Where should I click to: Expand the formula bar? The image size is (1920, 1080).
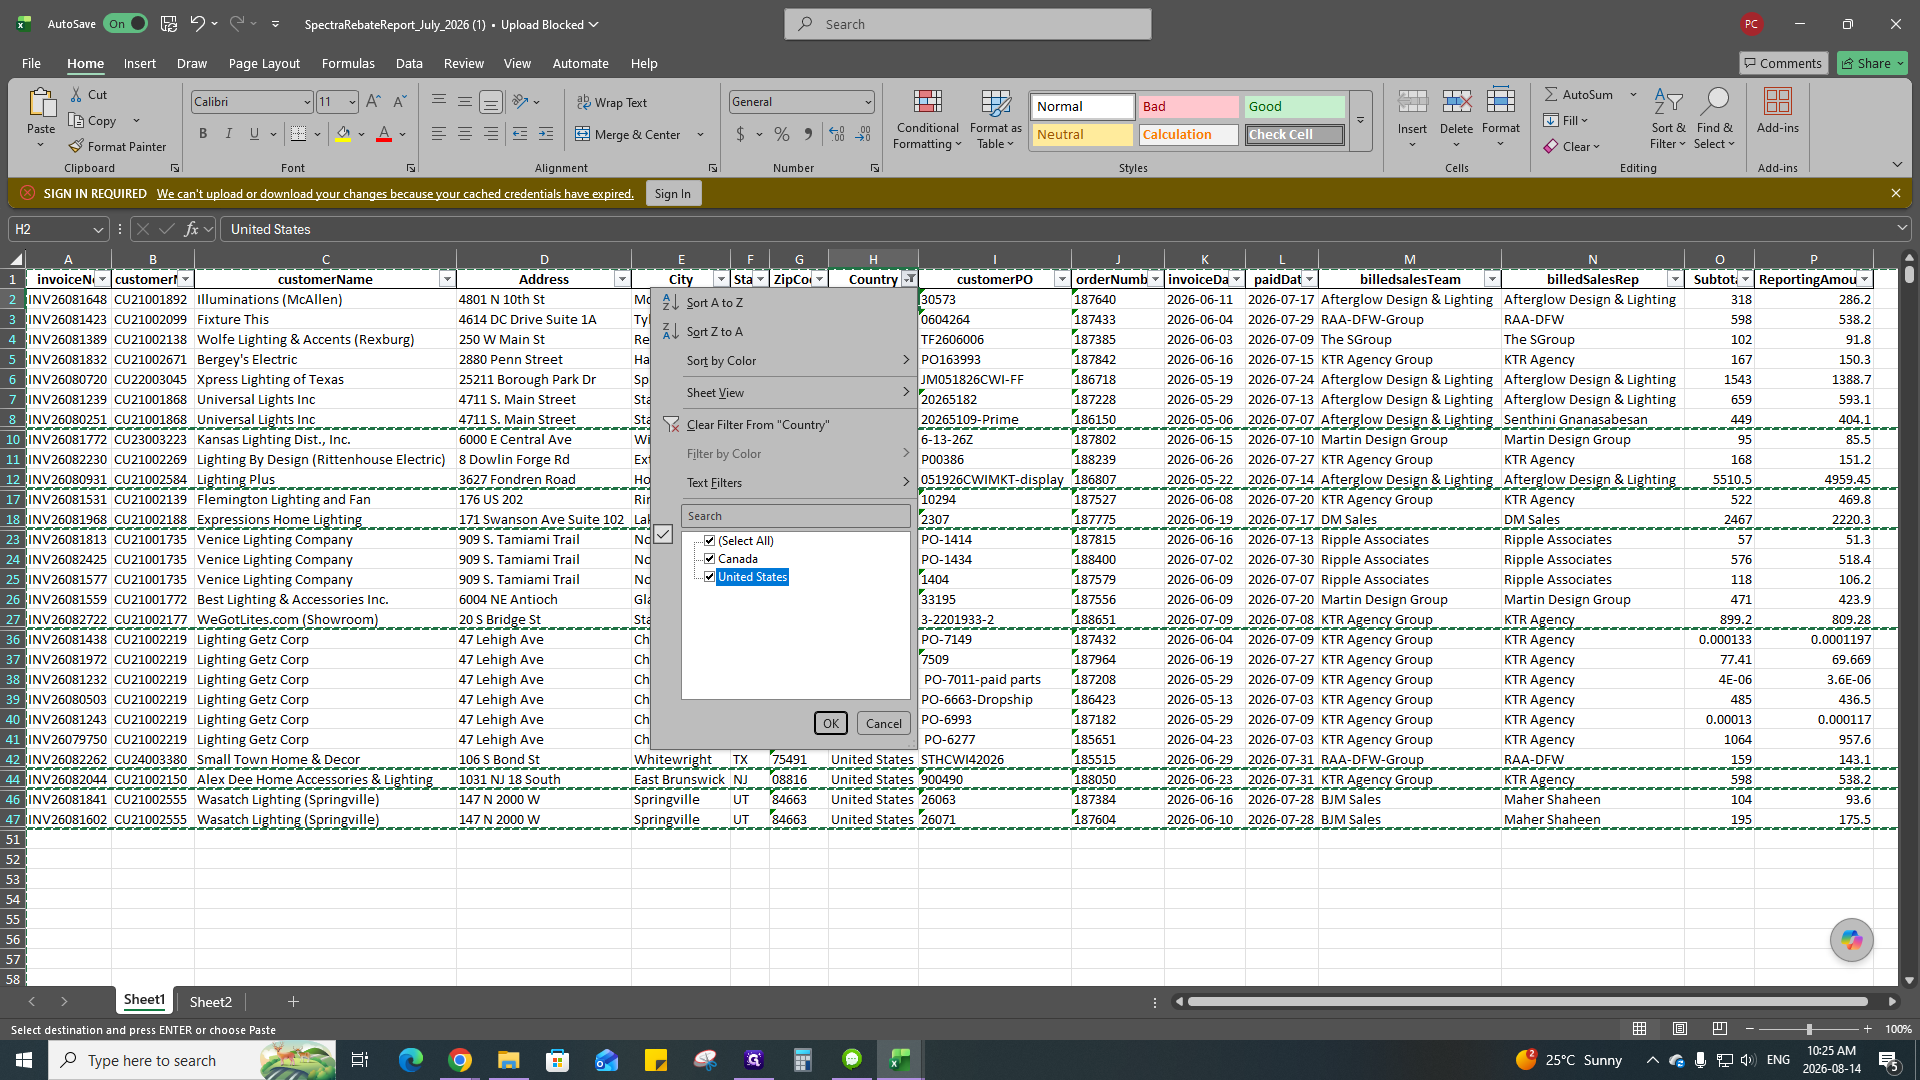1902,229
